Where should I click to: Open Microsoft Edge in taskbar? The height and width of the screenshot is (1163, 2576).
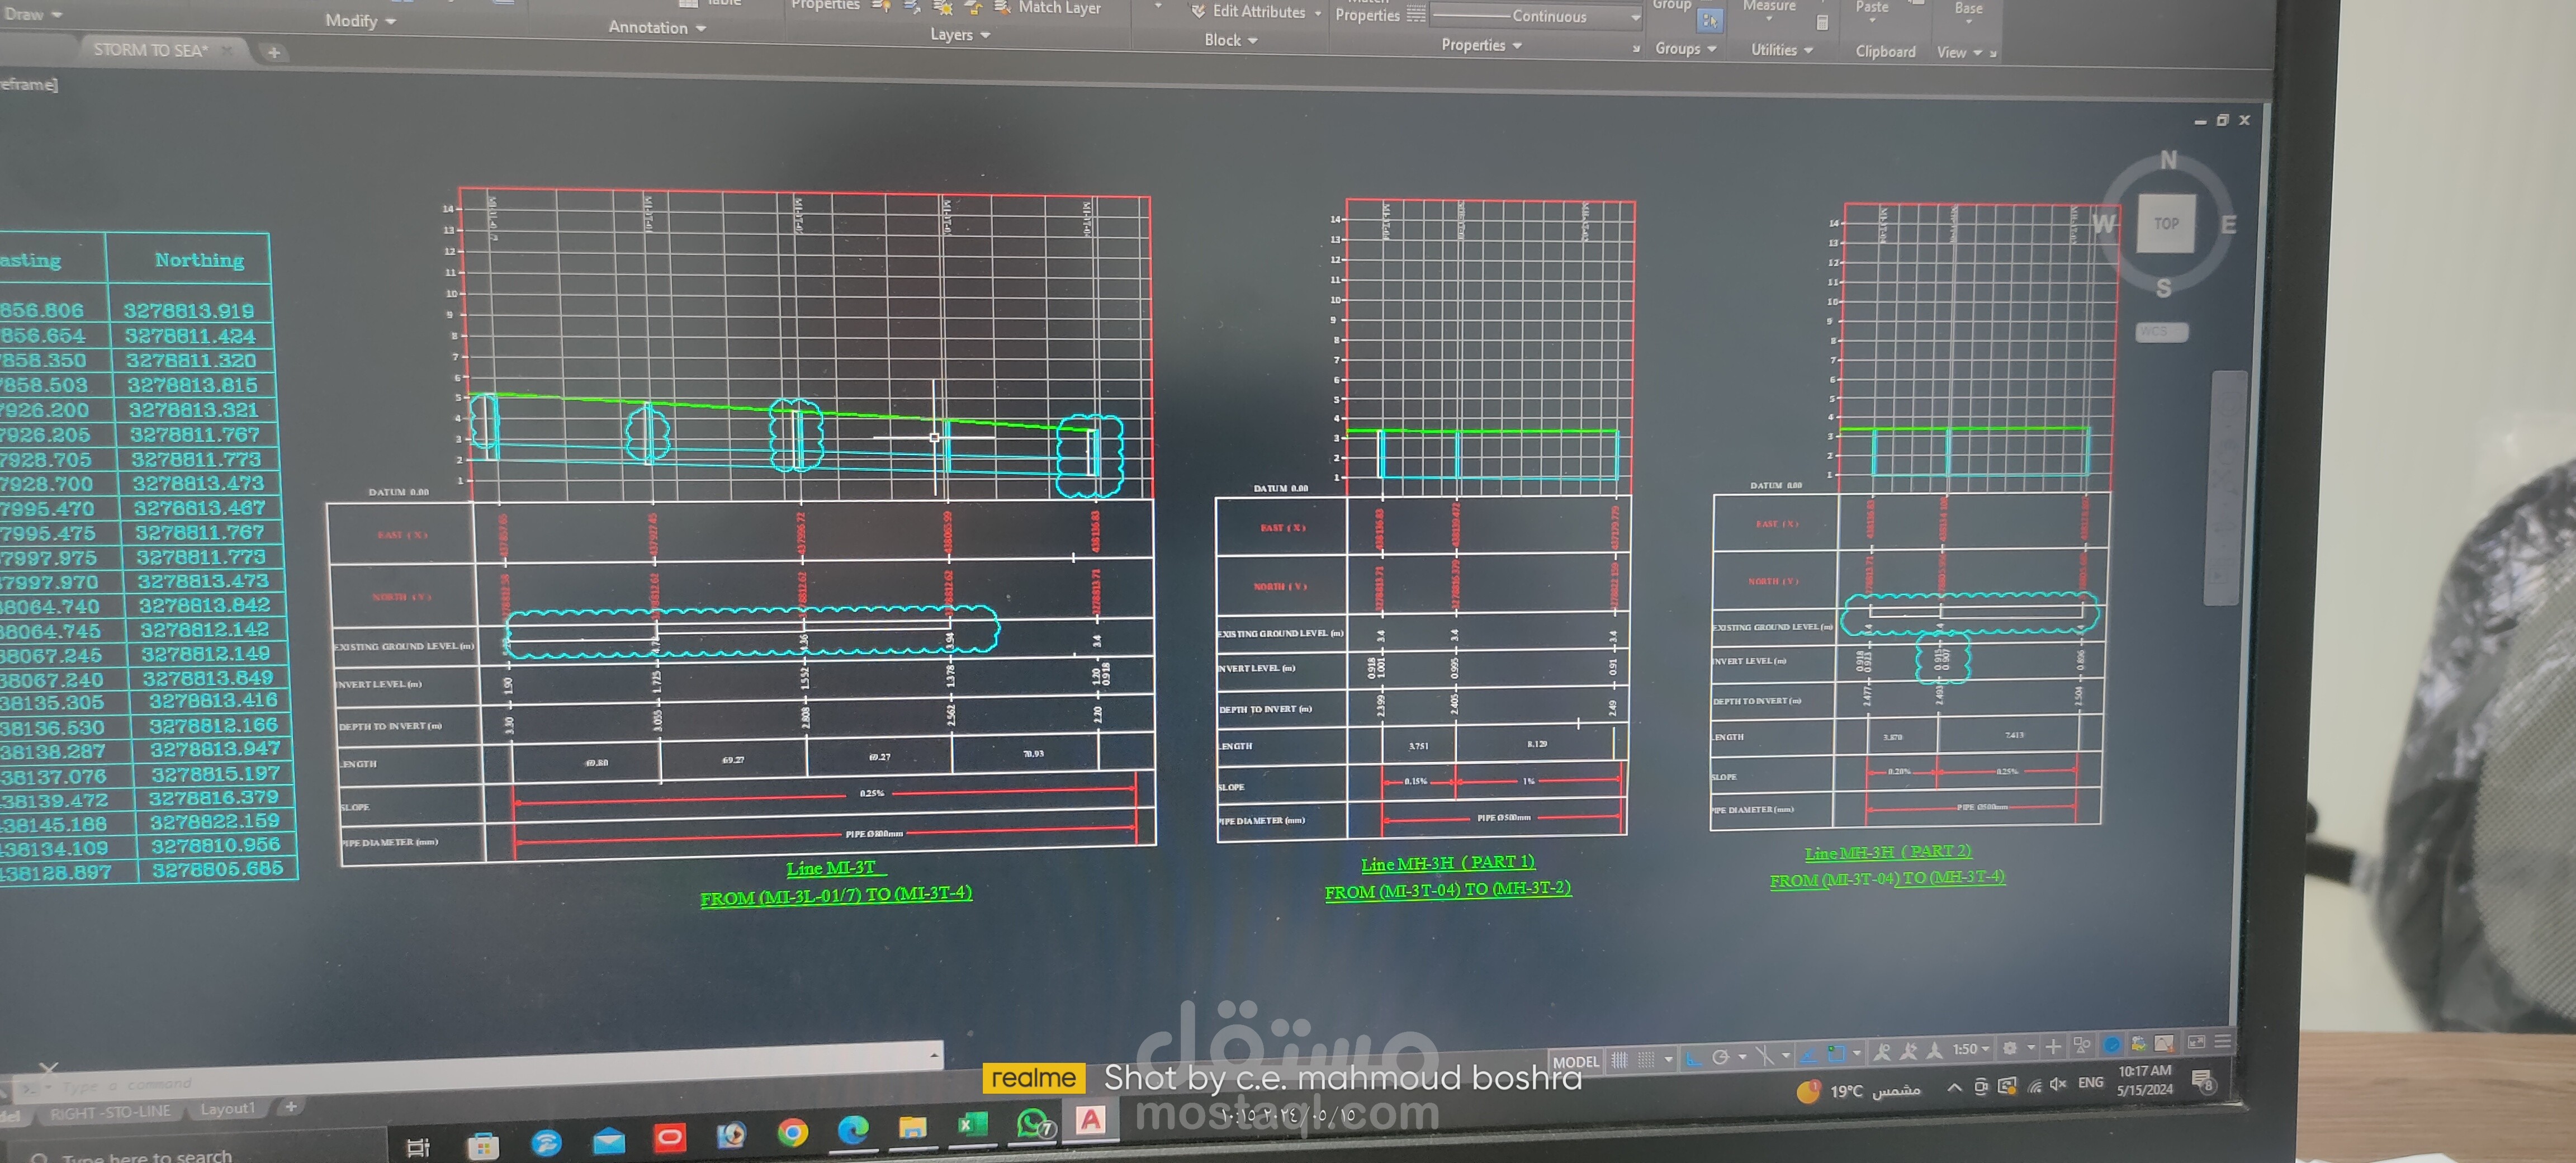(852, 1130)
